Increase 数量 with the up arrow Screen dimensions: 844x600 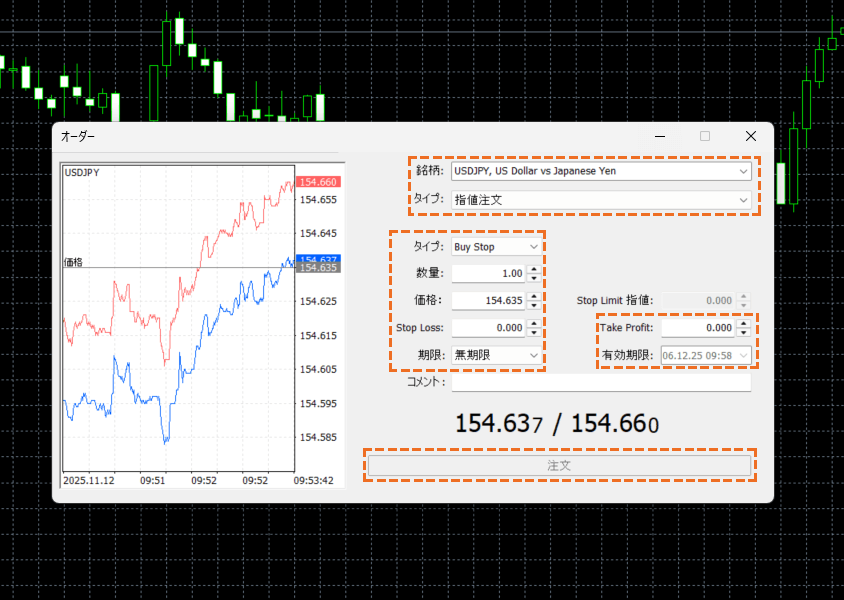[x=534, y=269]
